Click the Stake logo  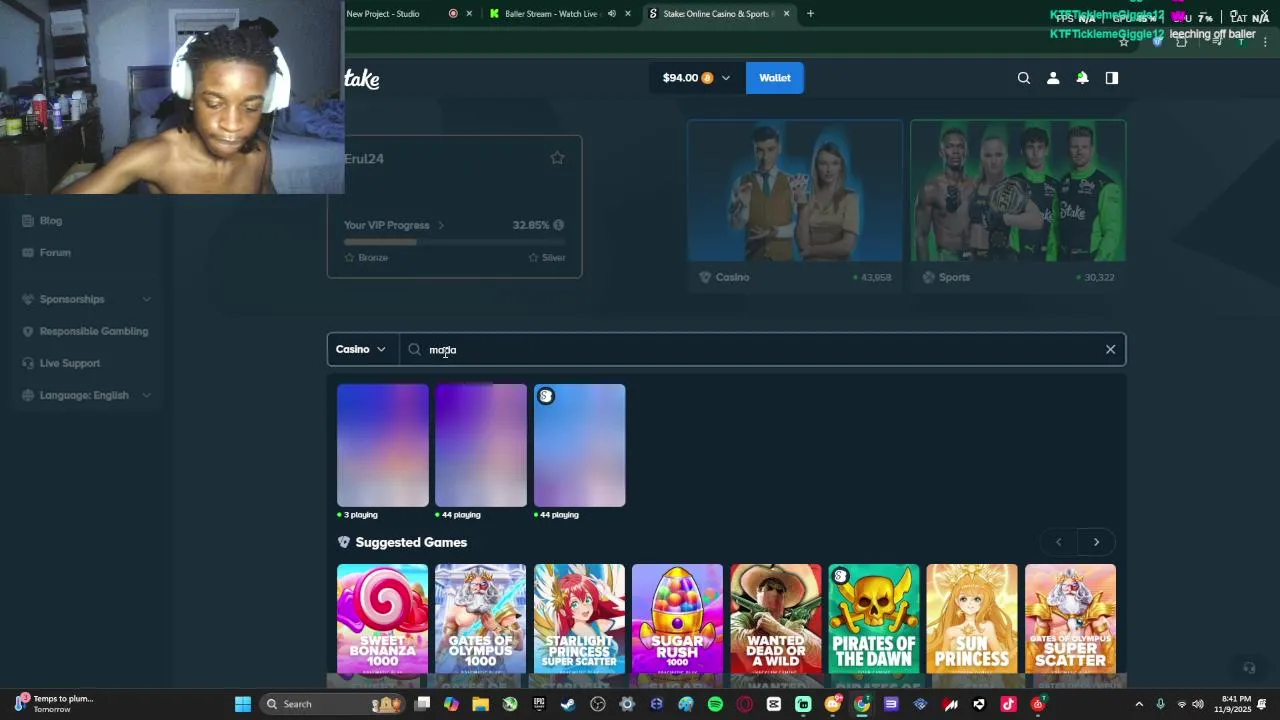click(362, 79)
